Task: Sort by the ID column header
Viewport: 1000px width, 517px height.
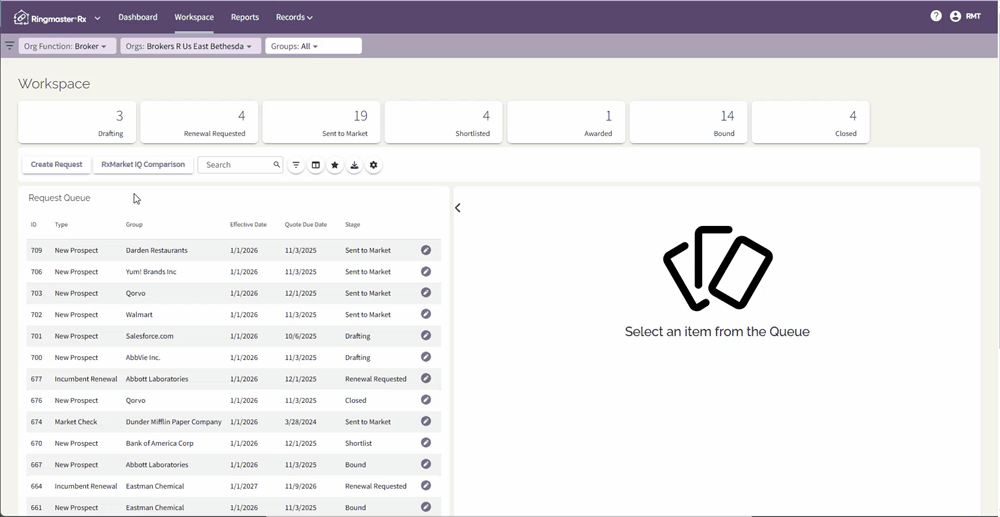Action: pyautogui.click(x=34, y=224)
